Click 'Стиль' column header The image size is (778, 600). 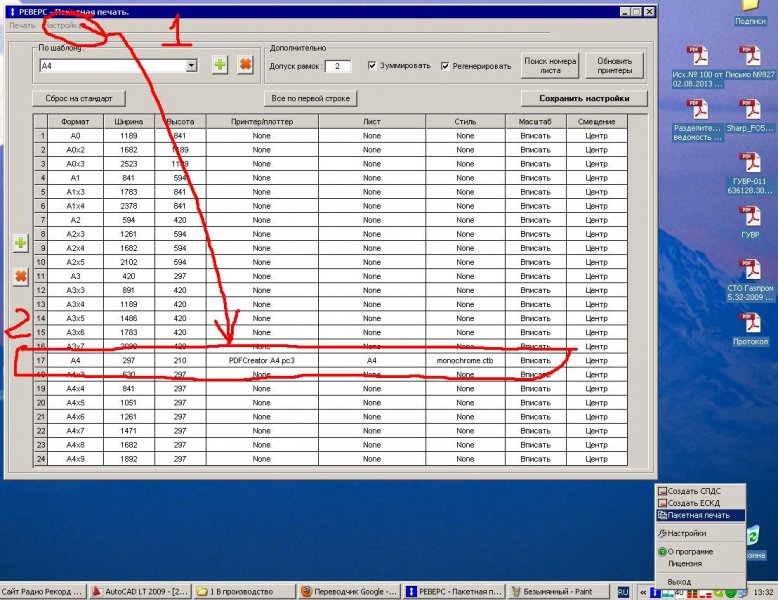click(x=465, y=122)
